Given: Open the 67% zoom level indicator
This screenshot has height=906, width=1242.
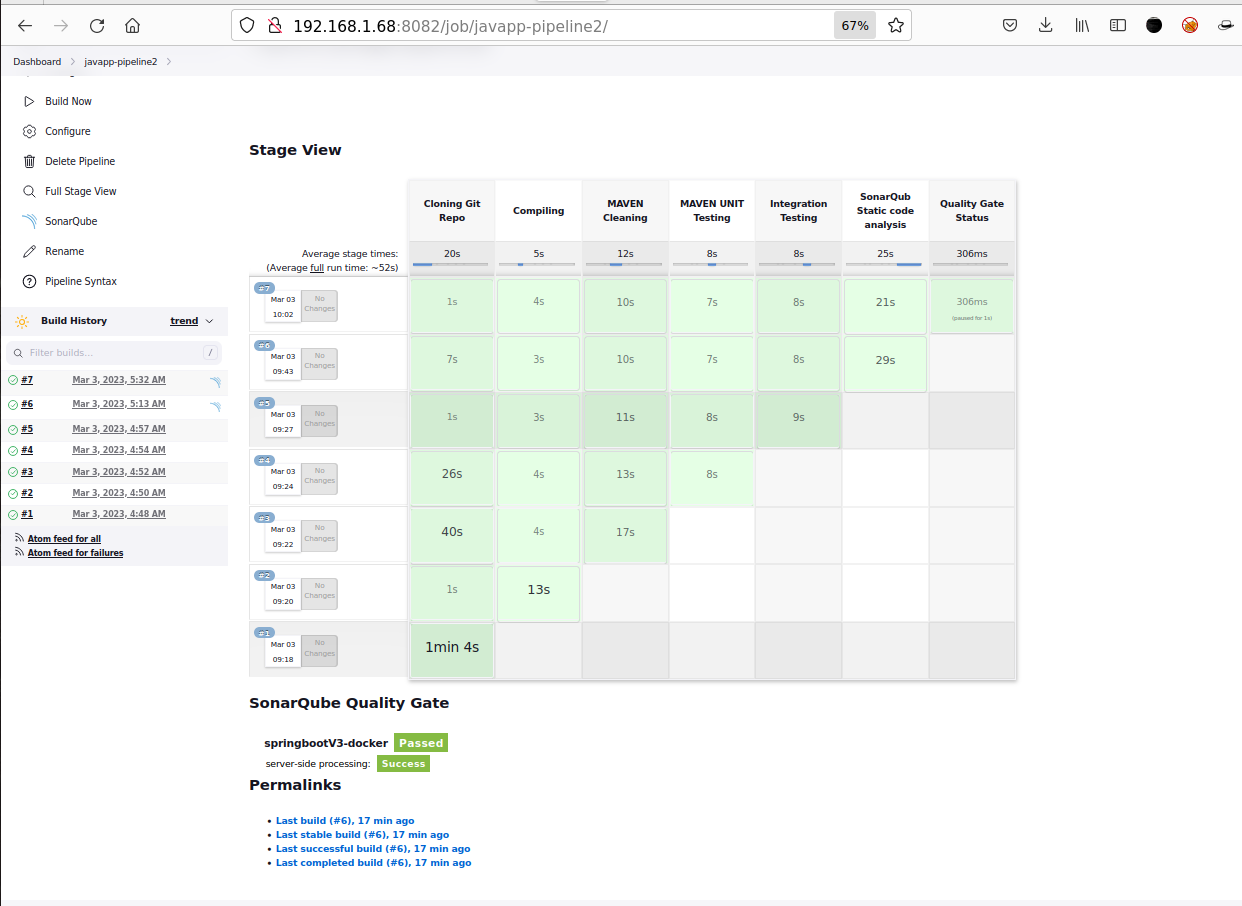Looking at the screenshot, I should click(x=855, y=26).
